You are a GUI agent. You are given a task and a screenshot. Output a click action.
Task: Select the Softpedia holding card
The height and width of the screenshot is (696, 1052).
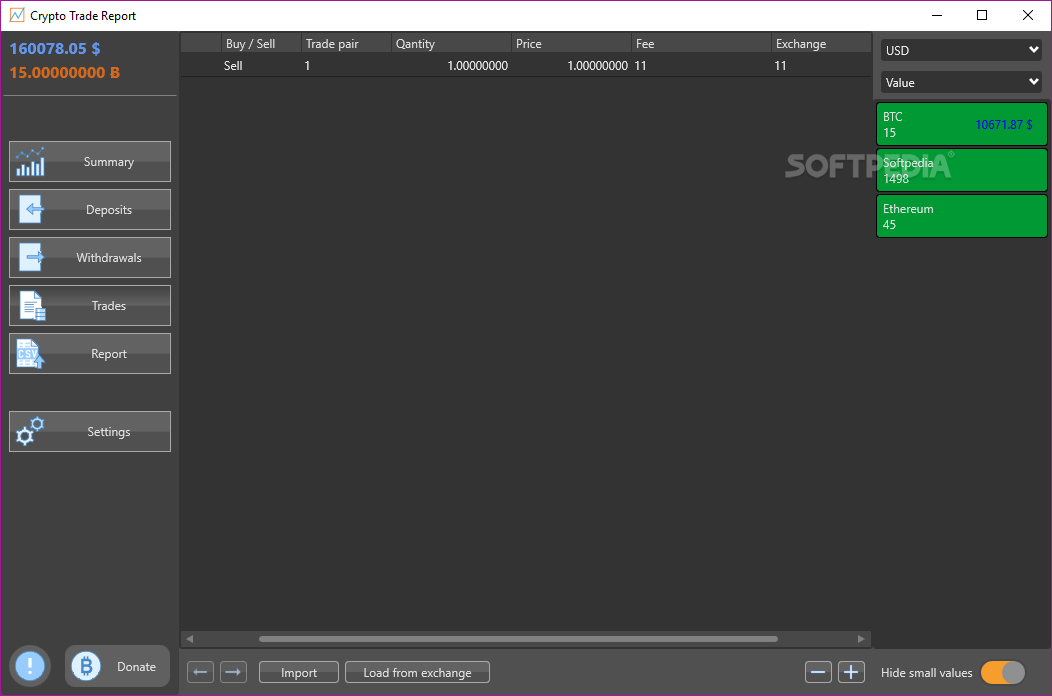(961, 170)
